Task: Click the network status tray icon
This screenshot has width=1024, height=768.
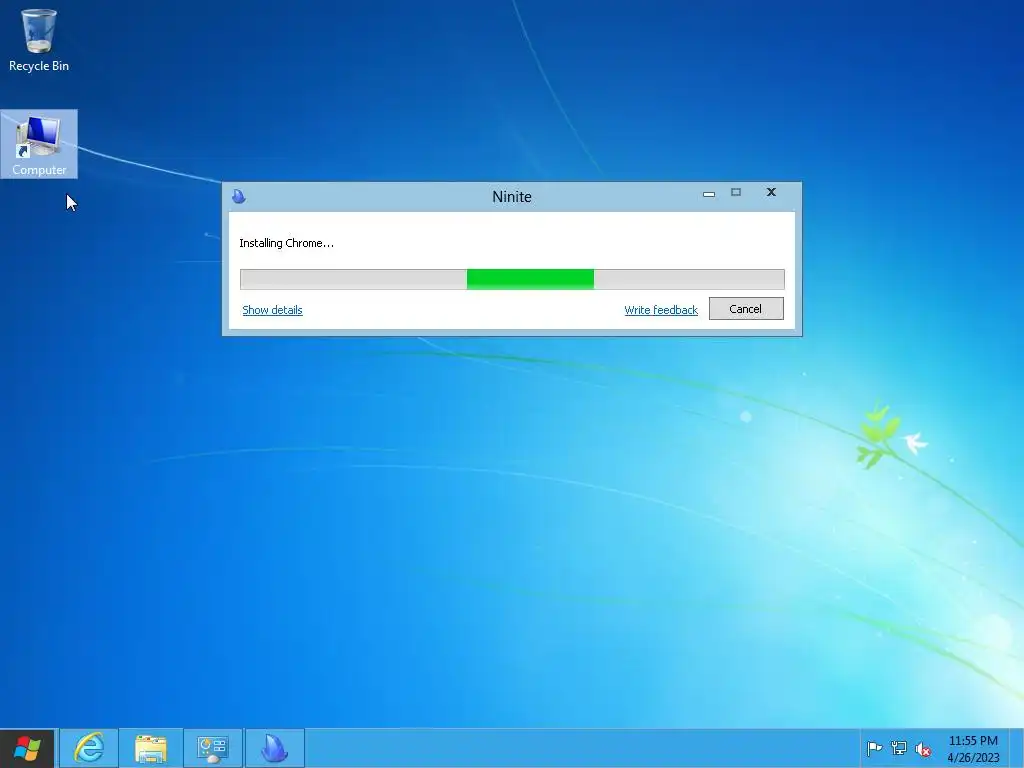Action: pyautogui.click(x=899, y=748)
